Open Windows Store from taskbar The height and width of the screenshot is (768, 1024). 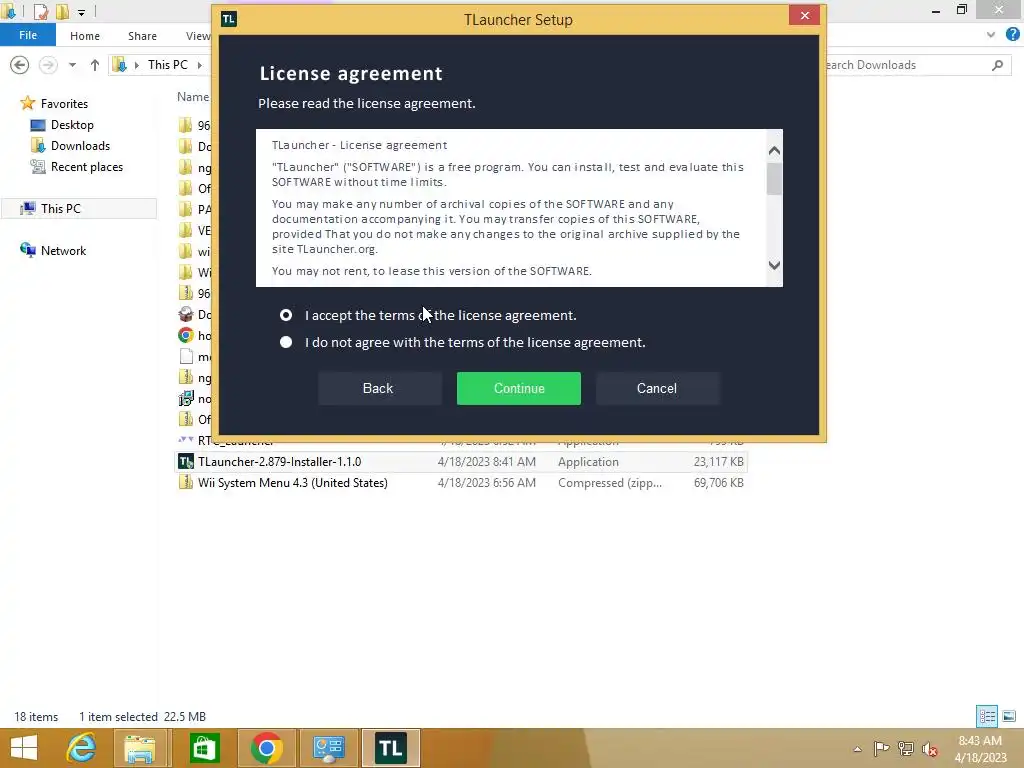(204, 748)
